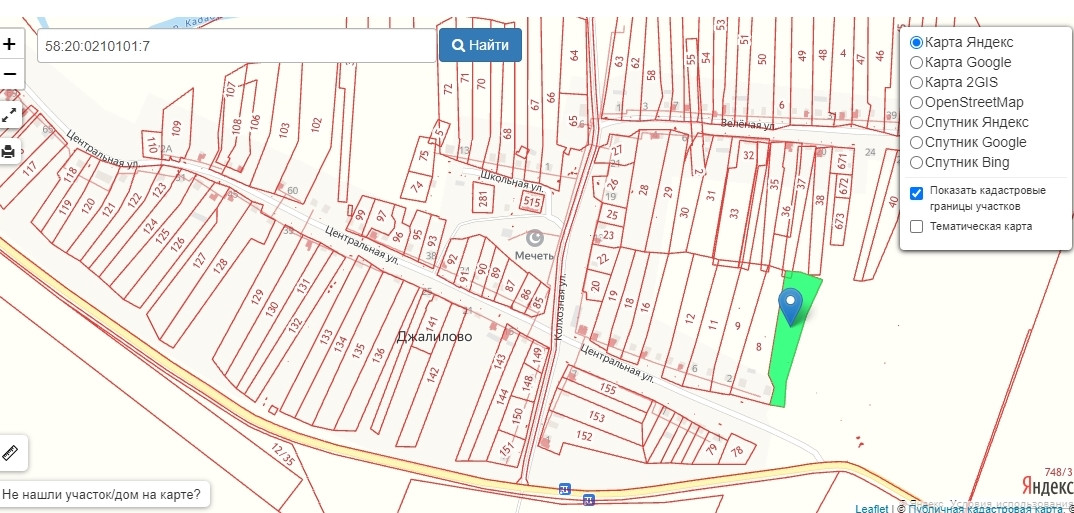Select Спутник Яндекс satellite layer

(916, 123)
